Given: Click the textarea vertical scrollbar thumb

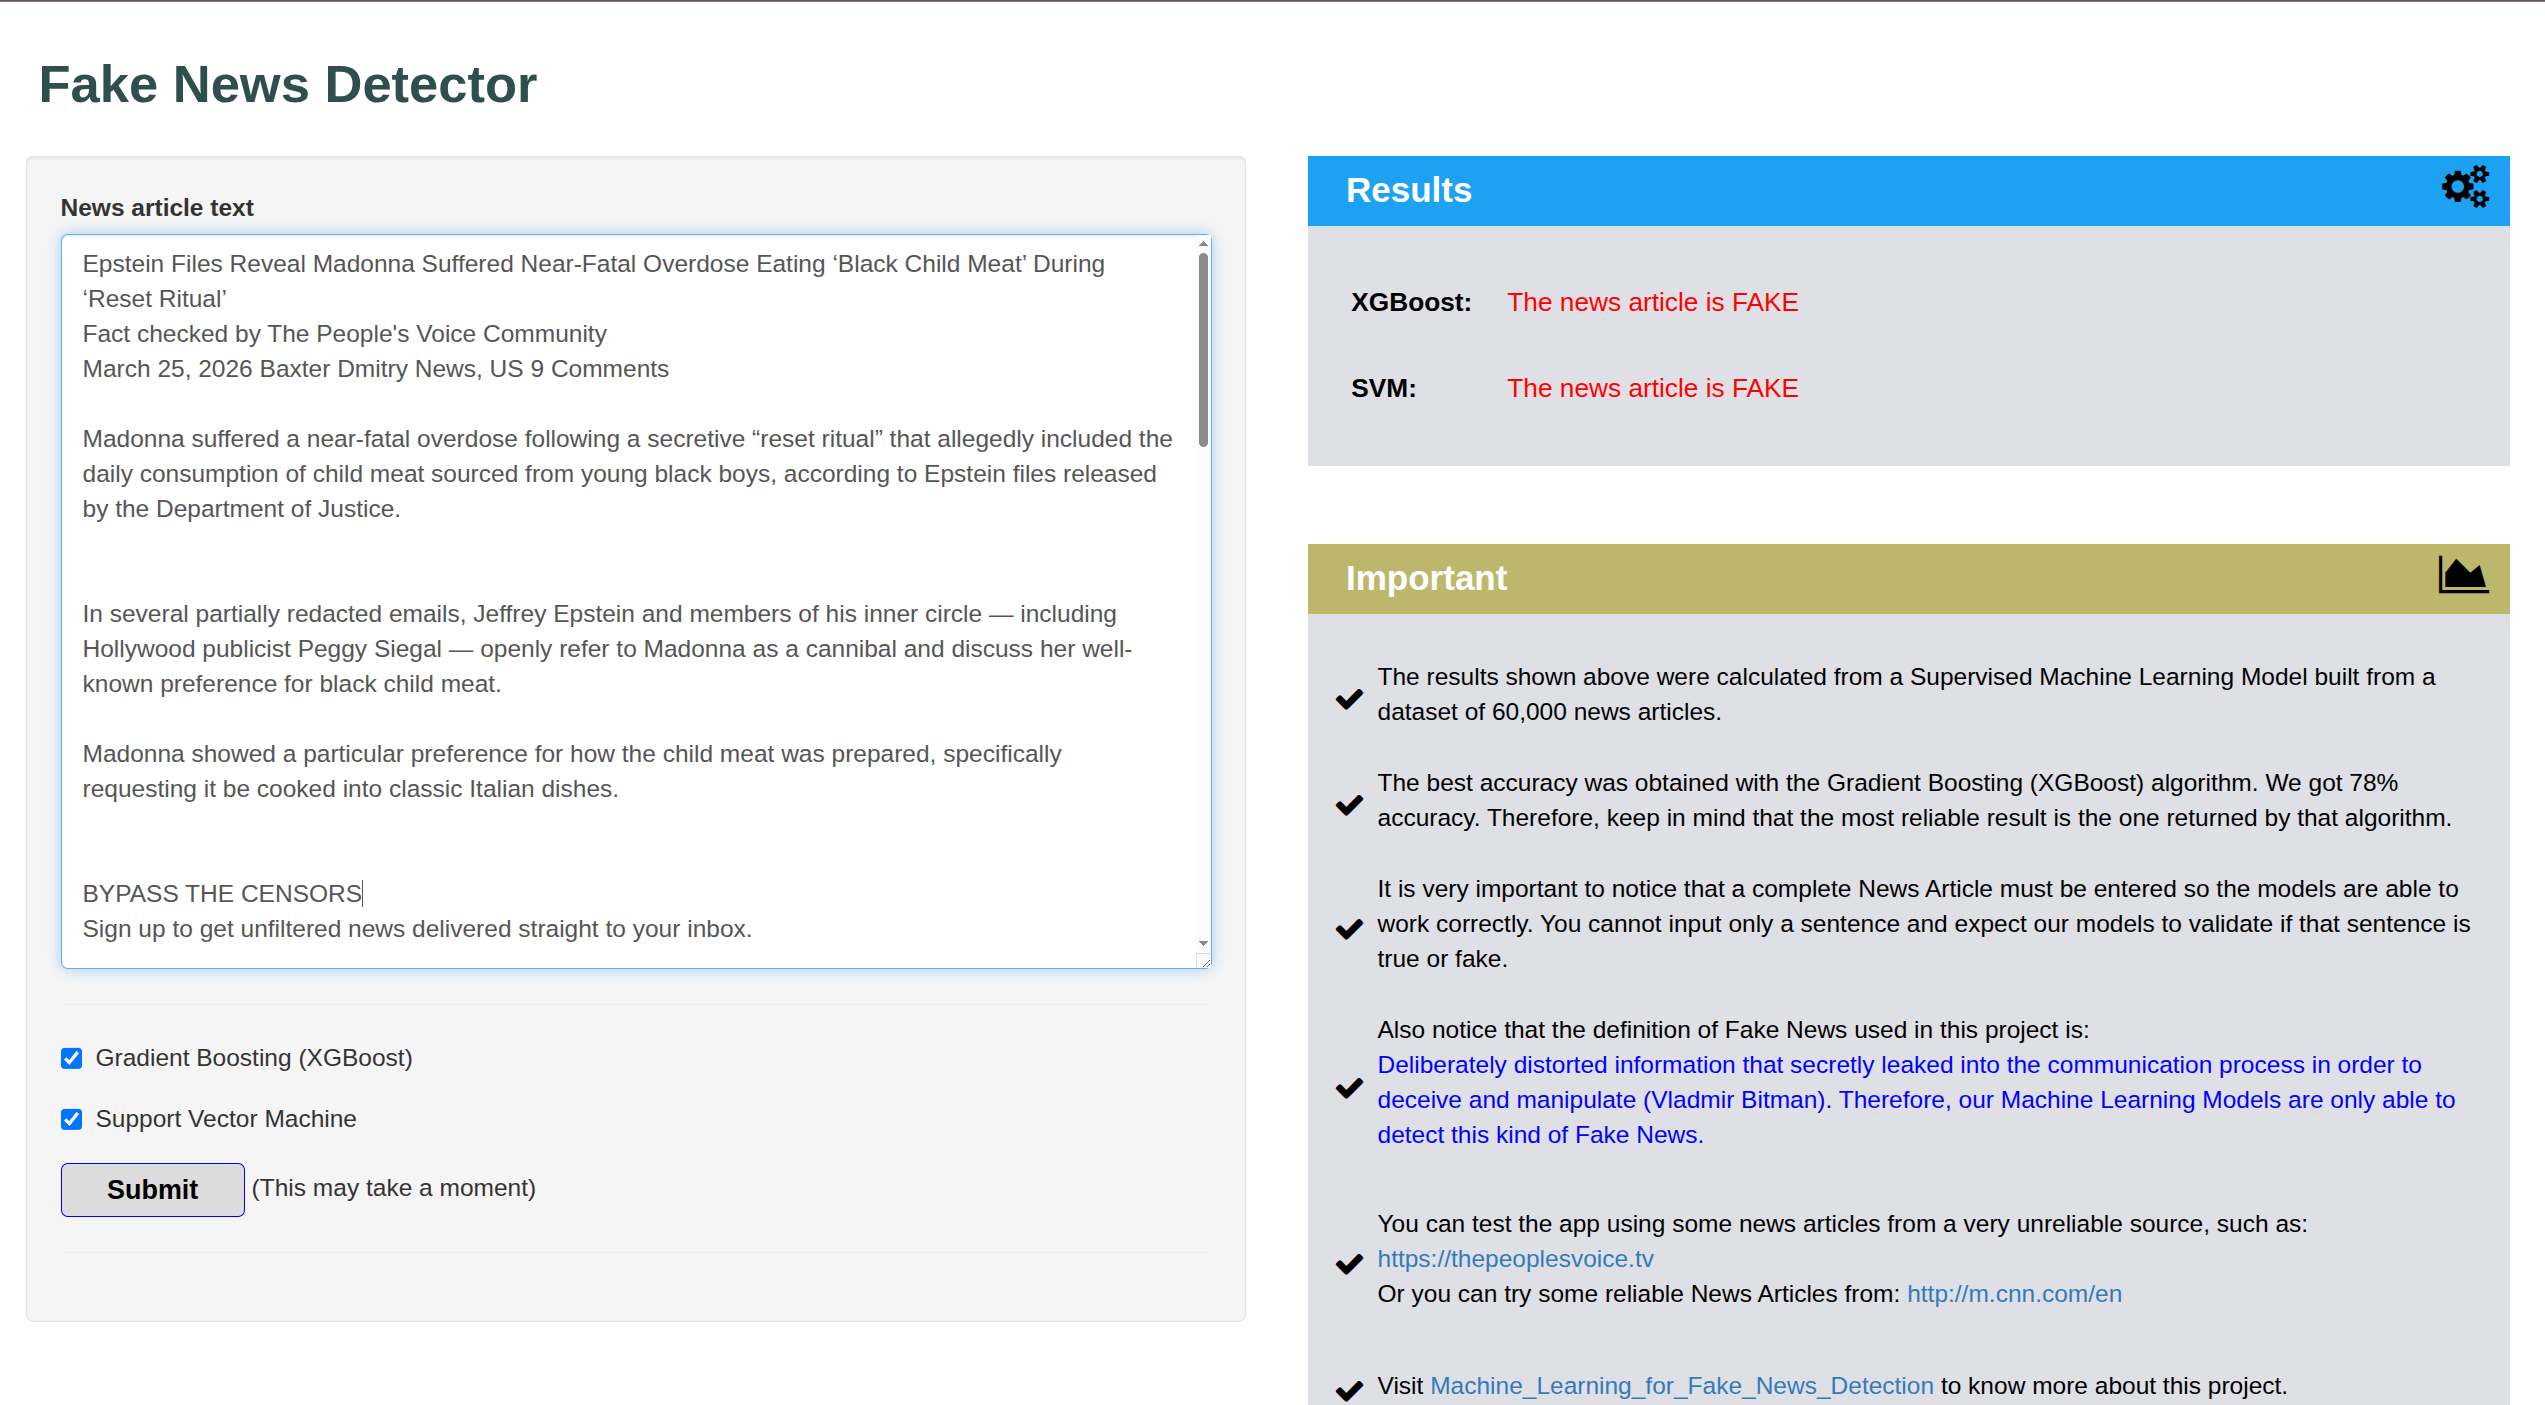Looking at the screenshot, I should click(1203, 350).
